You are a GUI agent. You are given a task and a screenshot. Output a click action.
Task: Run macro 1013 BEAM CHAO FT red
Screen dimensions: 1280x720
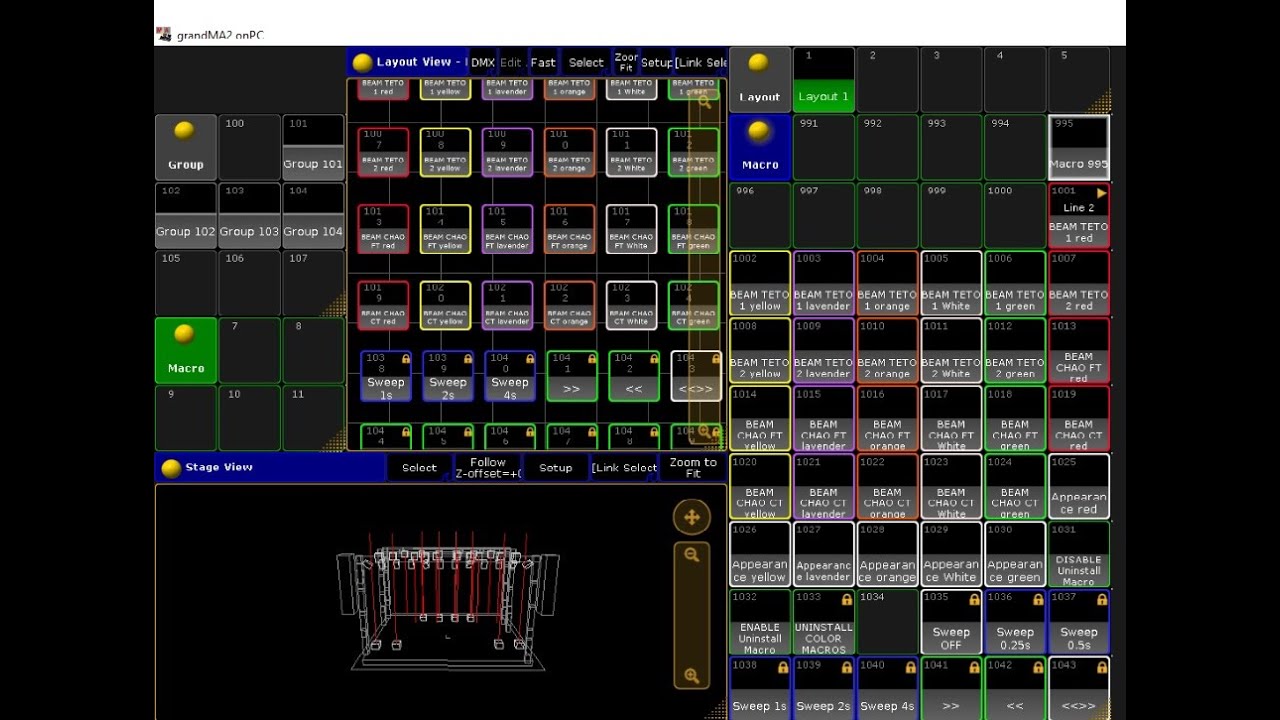tap(1079, 350)
